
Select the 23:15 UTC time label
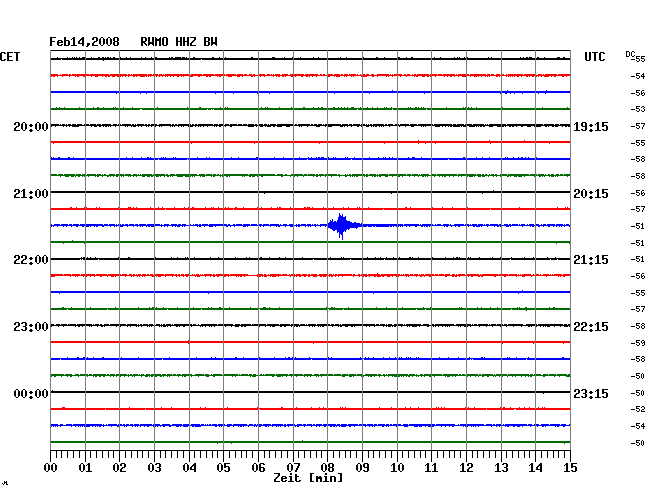tap(591, 393)
